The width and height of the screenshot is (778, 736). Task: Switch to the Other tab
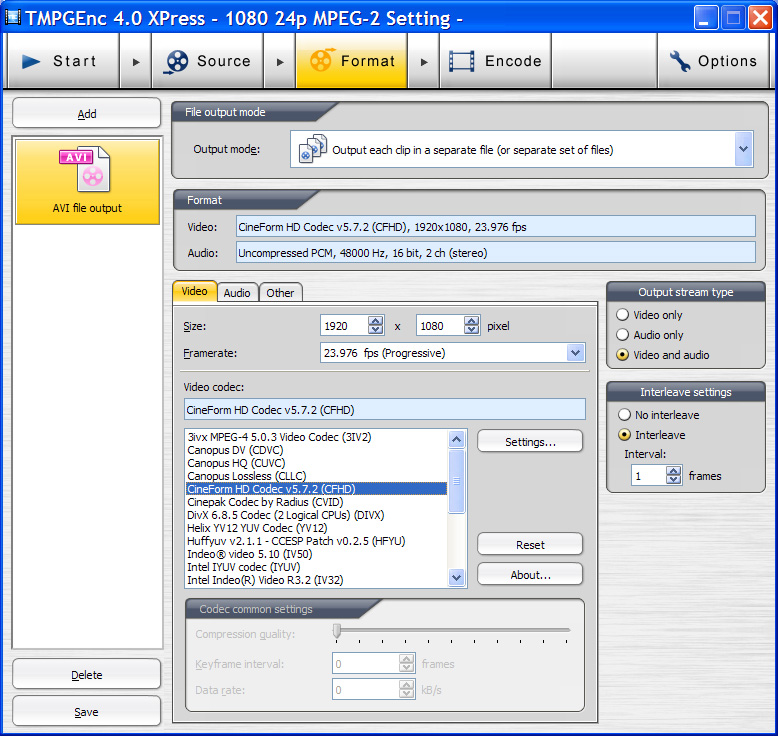pos(280,293)
